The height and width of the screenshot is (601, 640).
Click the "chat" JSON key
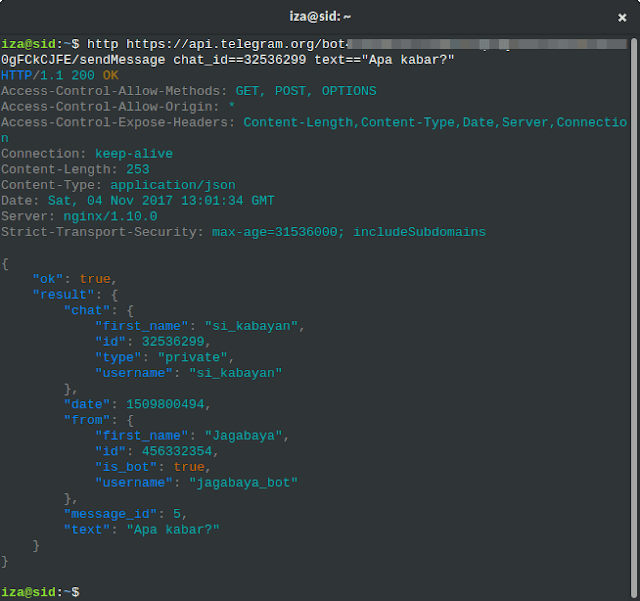pyautogui.click(x=87, y=311)
